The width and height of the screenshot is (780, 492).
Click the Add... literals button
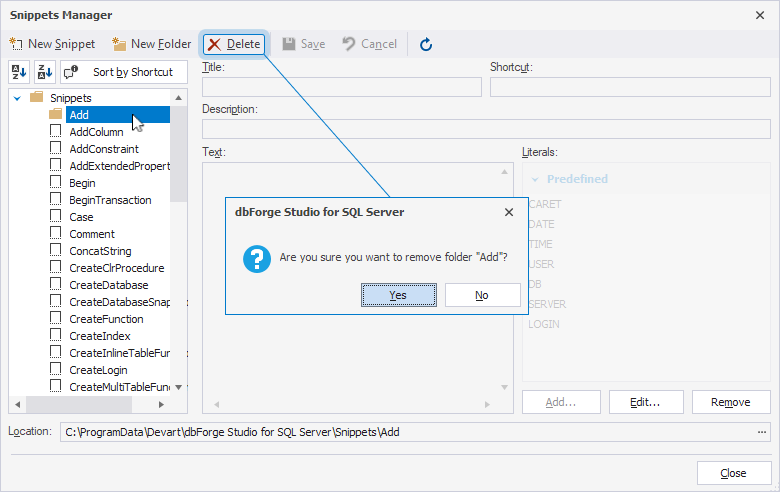click(561, 402)
